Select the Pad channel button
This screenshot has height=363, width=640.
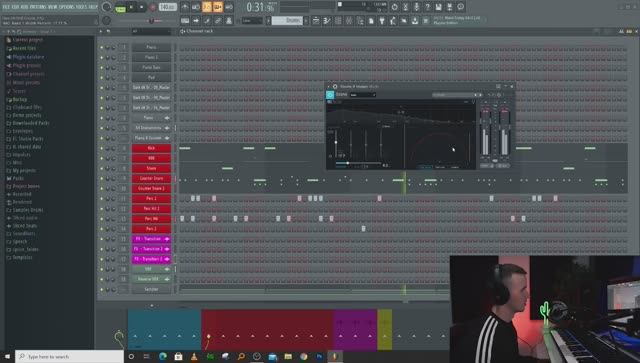[151, 78]
